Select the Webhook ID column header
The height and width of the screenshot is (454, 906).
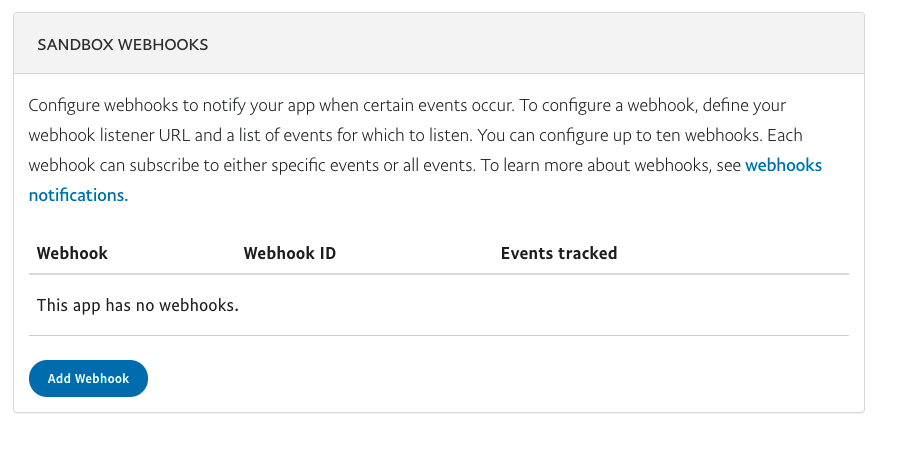289,253
